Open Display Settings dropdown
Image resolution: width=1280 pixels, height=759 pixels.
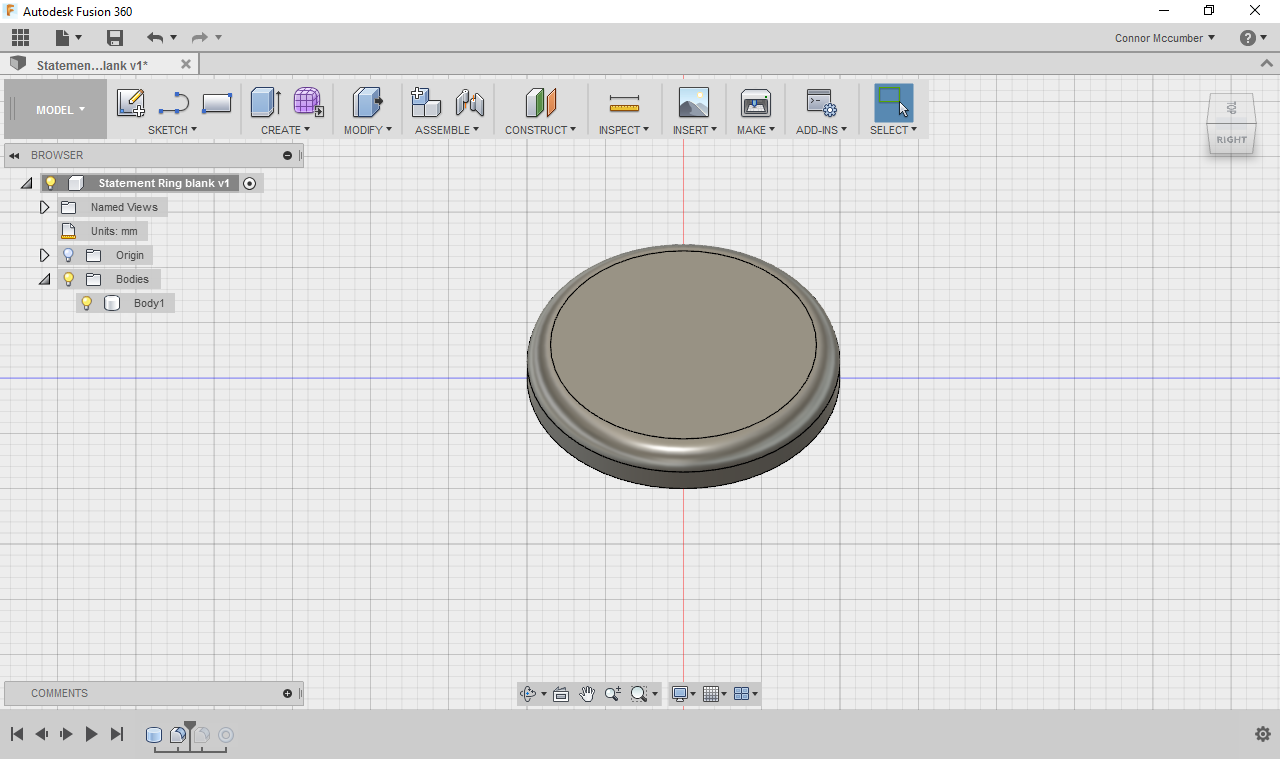click(x=684, y=694)
